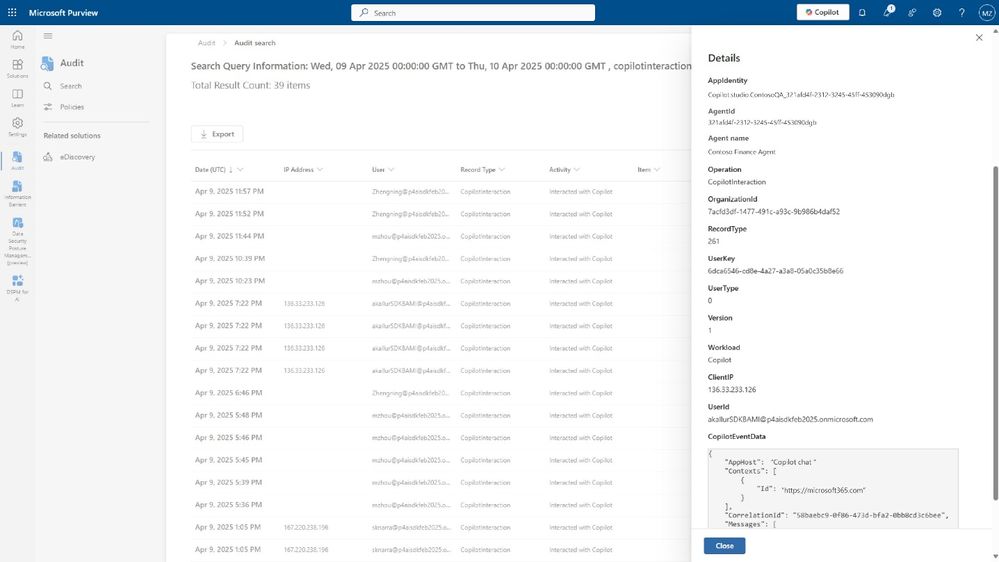Open the settings gear in the top bar
Image resolution: width=999 pixels, height=562 pixels.
point(937,12)
